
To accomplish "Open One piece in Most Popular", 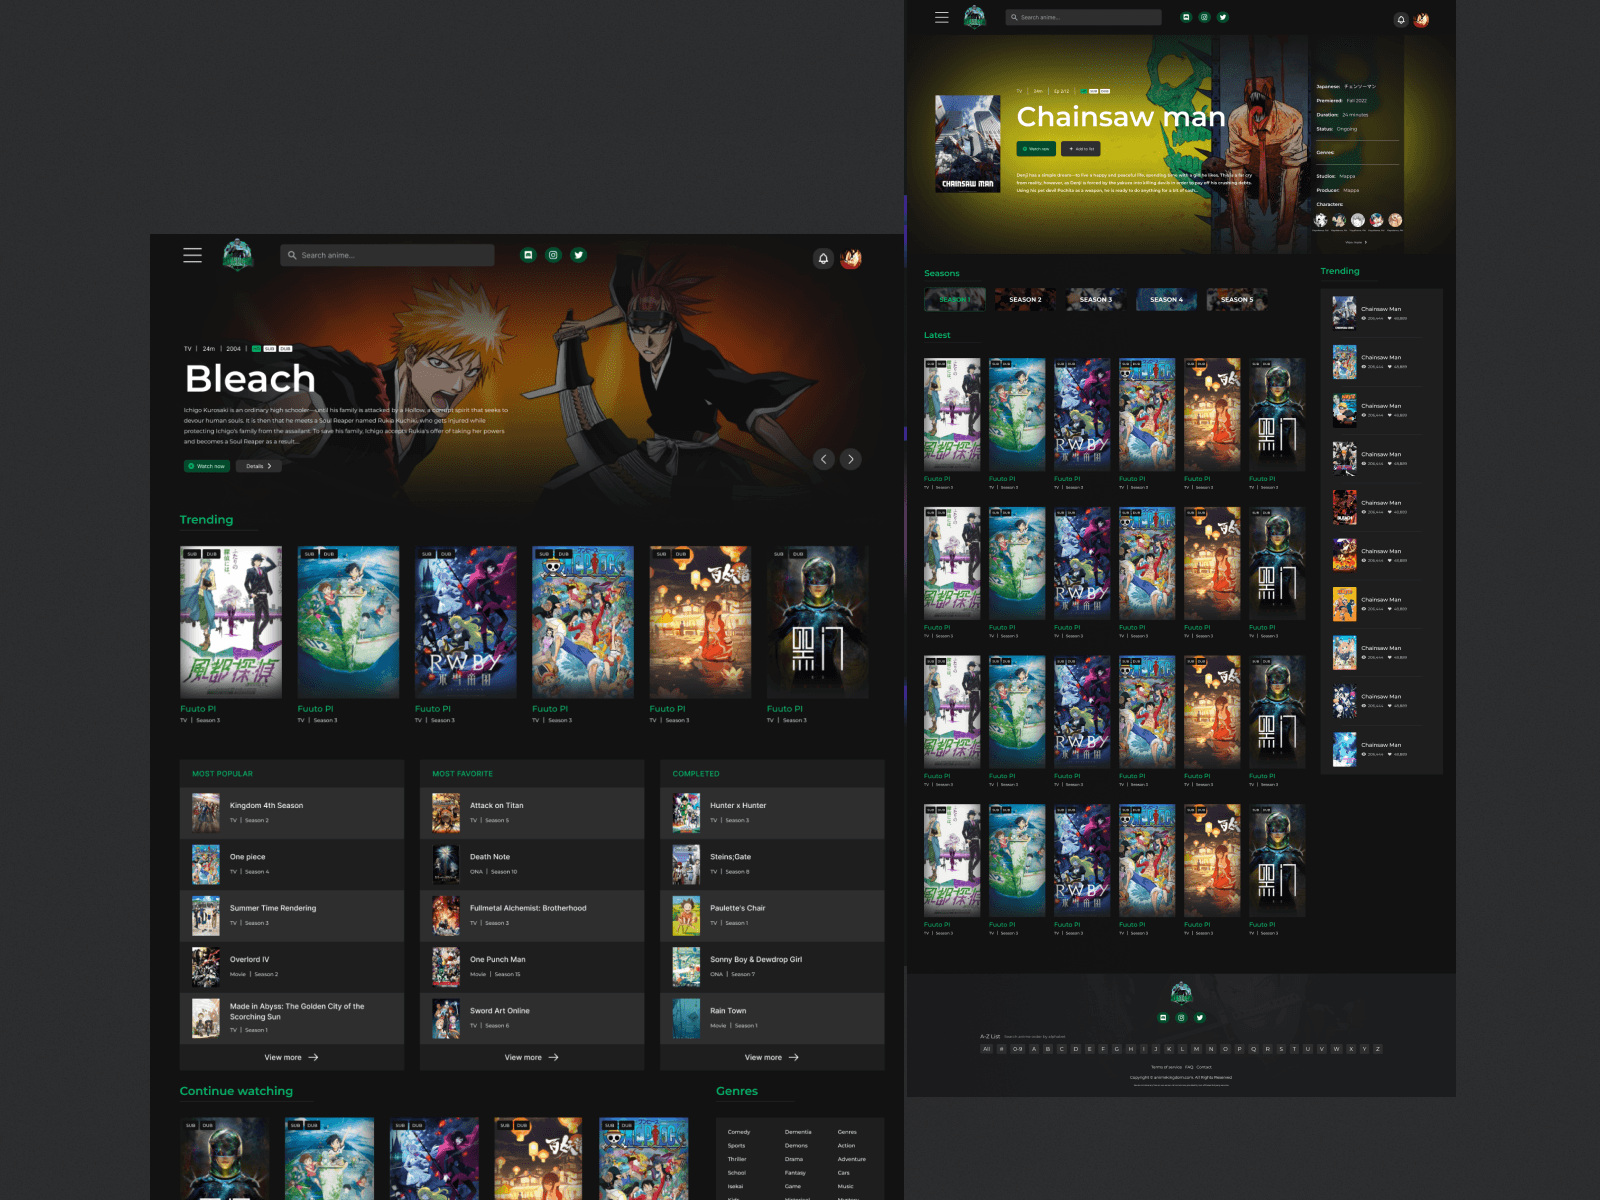I will coord(292,864).
